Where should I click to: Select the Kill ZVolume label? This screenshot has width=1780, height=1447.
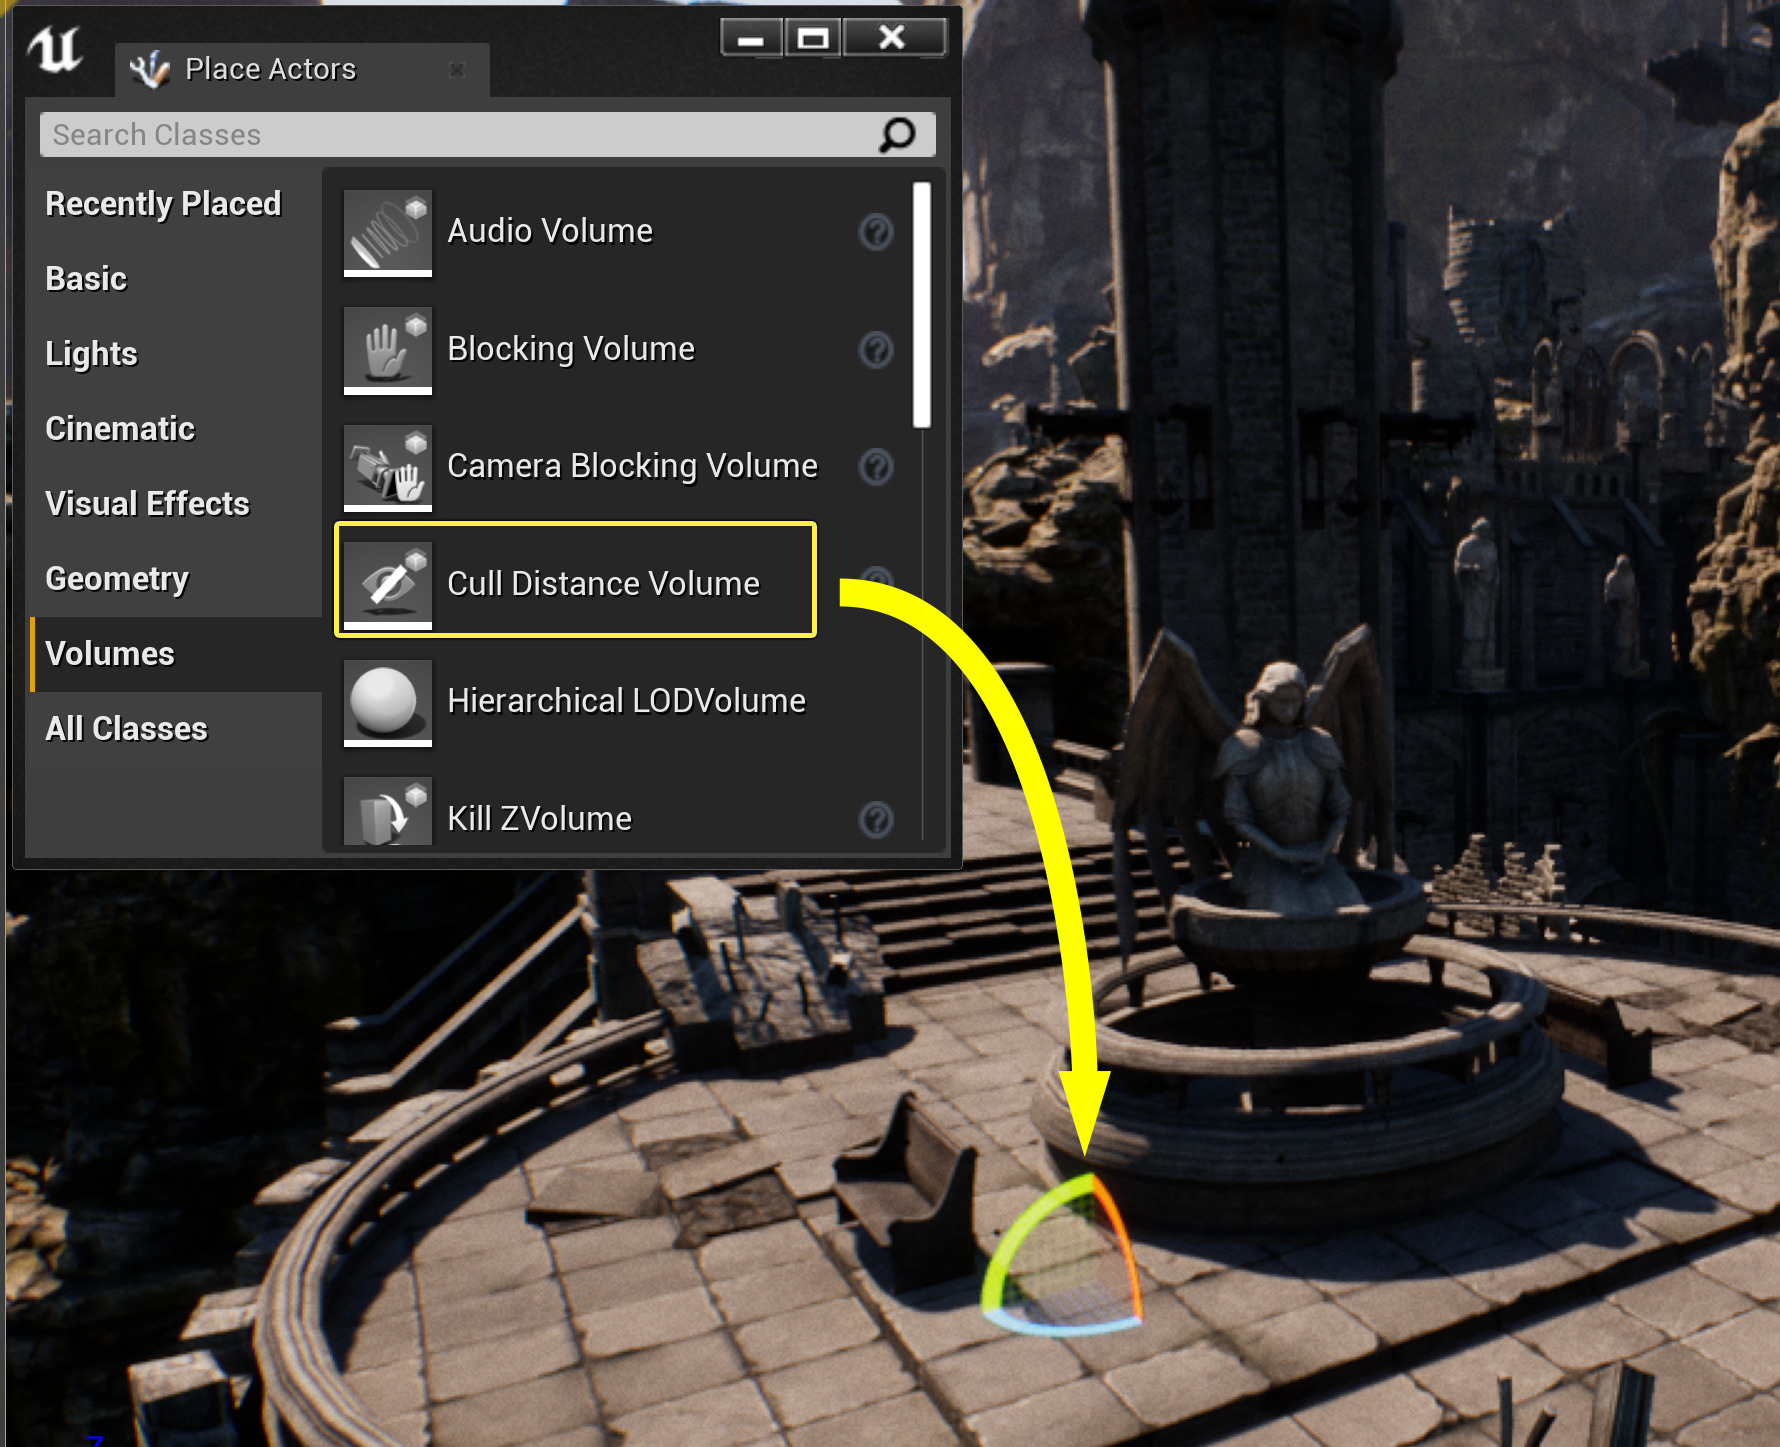point(539,819)
